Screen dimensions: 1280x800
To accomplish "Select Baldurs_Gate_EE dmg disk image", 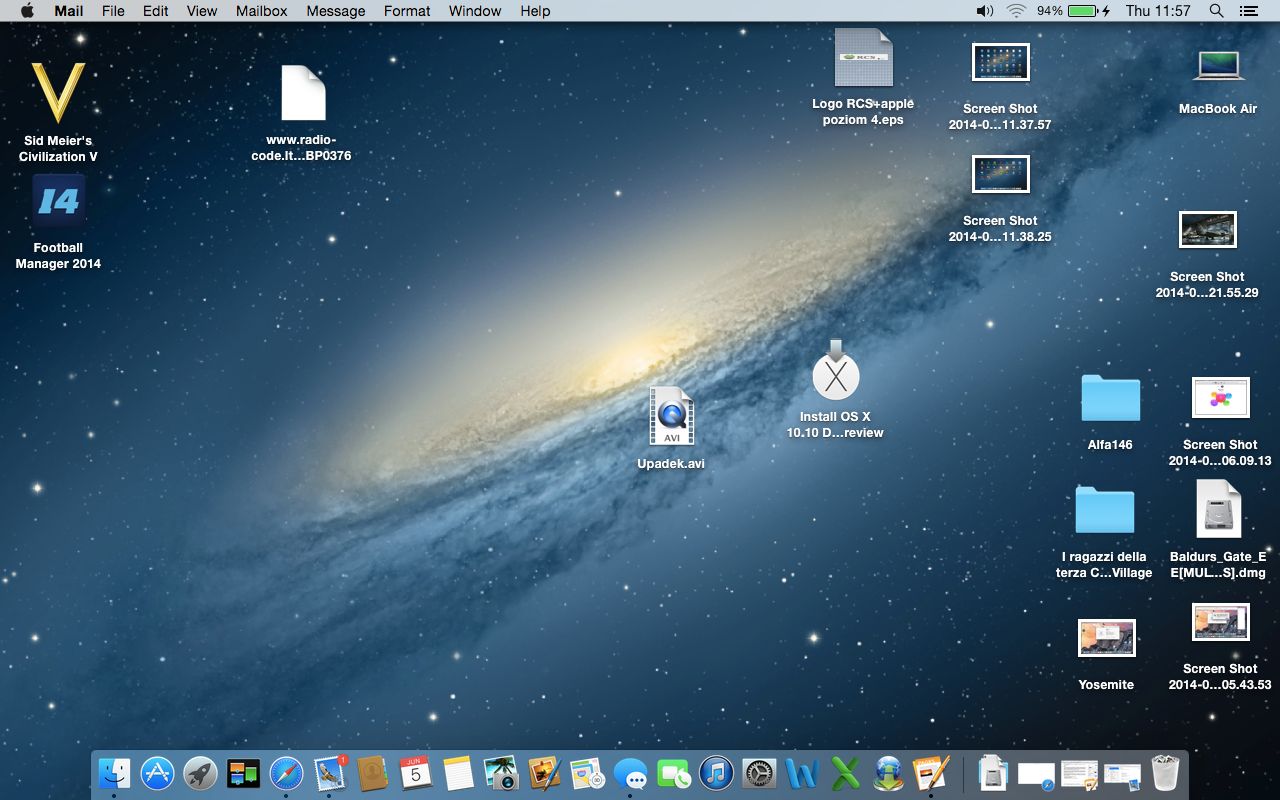I will [1218, 529].
